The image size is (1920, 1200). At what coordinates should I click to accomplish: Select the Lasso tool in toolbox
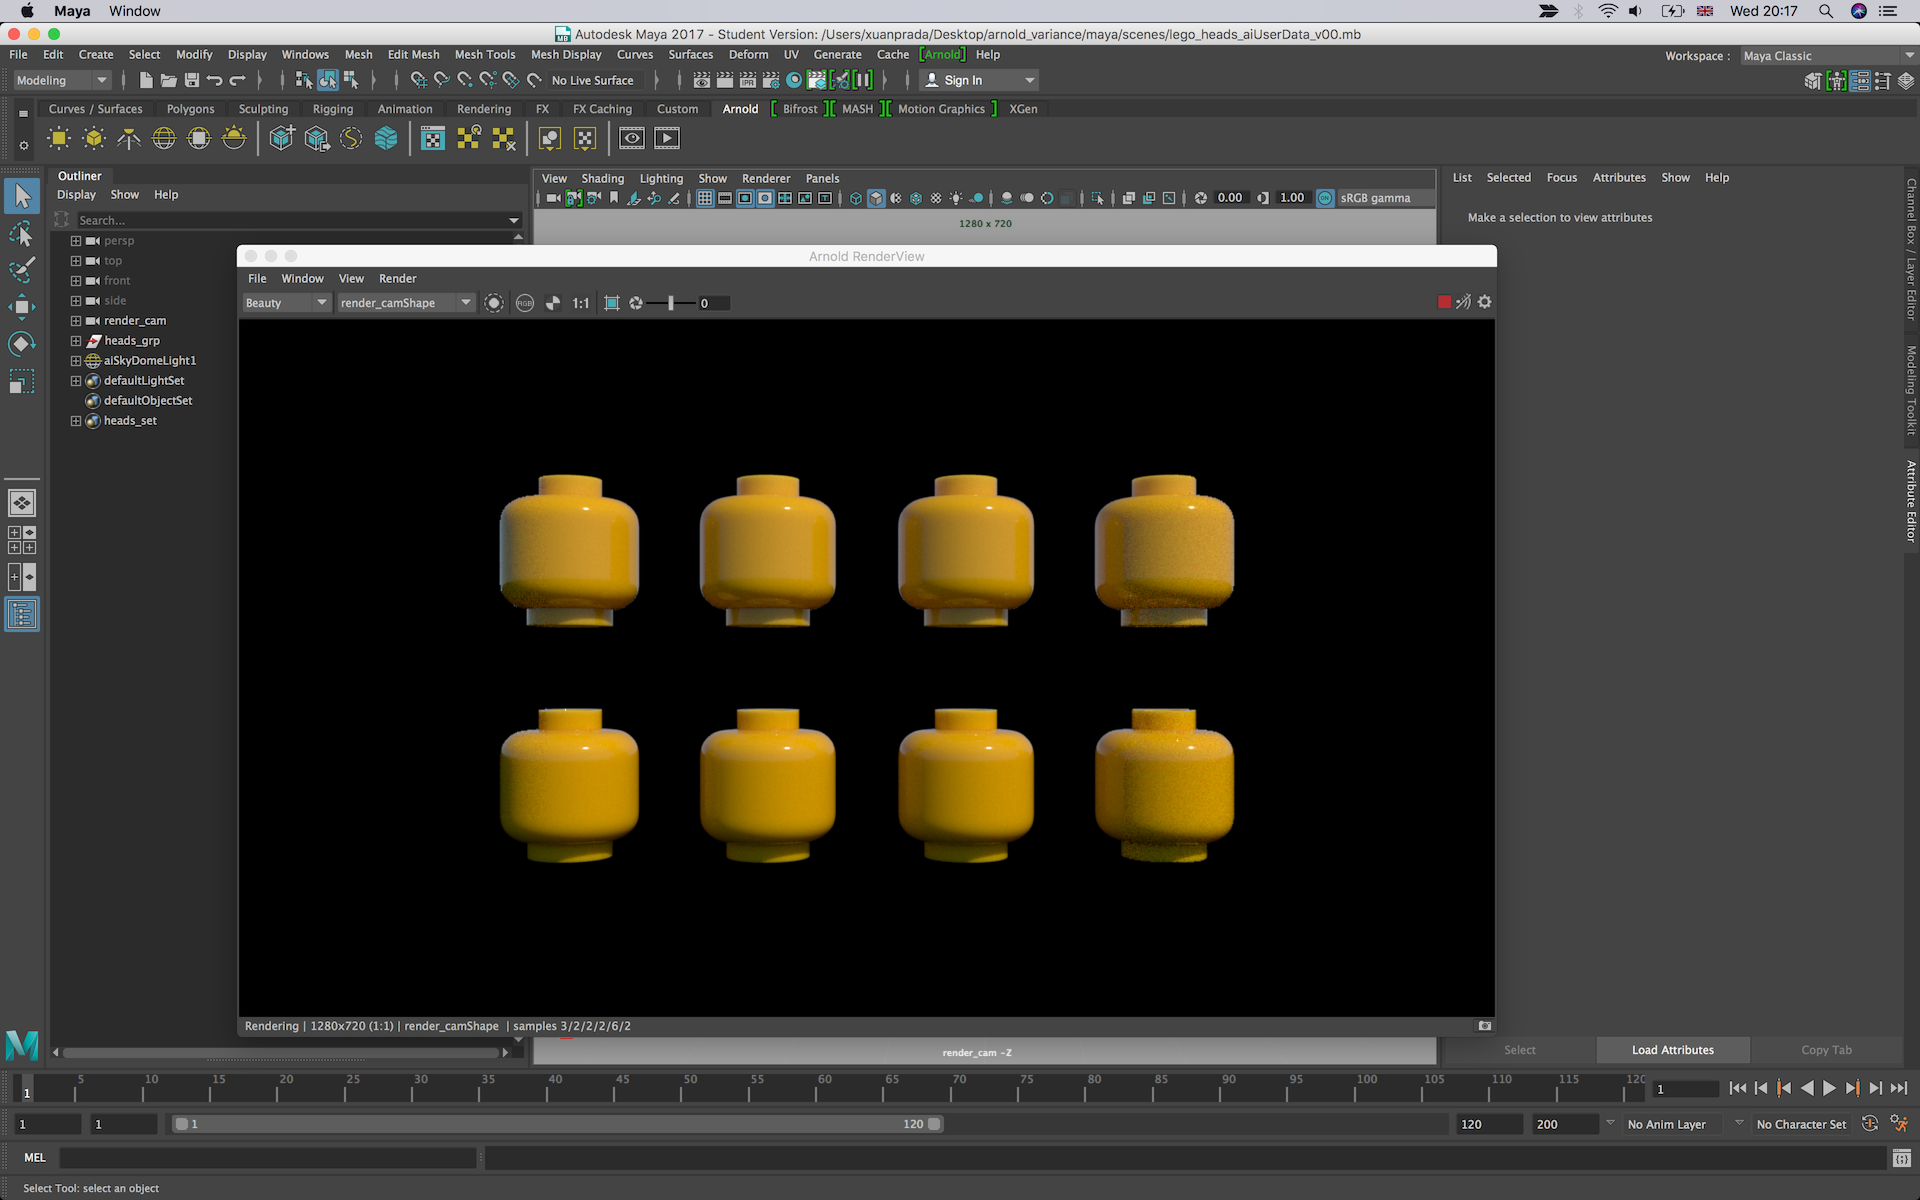(x=22, y=233)
